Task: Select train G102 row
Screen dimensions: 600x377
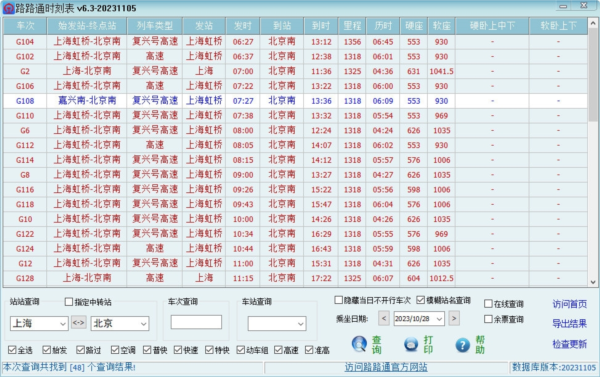Action: coord(295,56)
